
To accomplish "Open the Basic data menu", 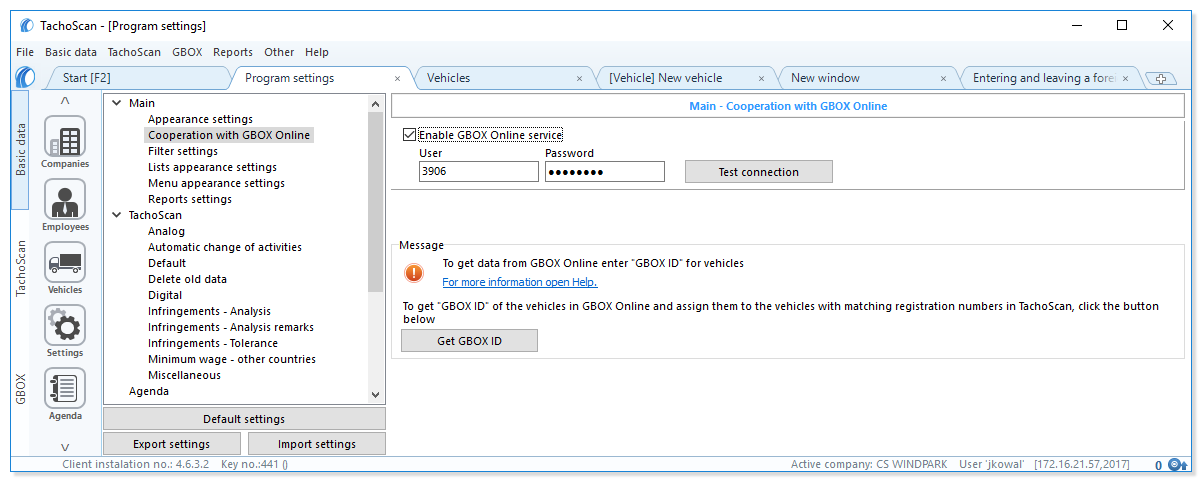I will [71, 52].
